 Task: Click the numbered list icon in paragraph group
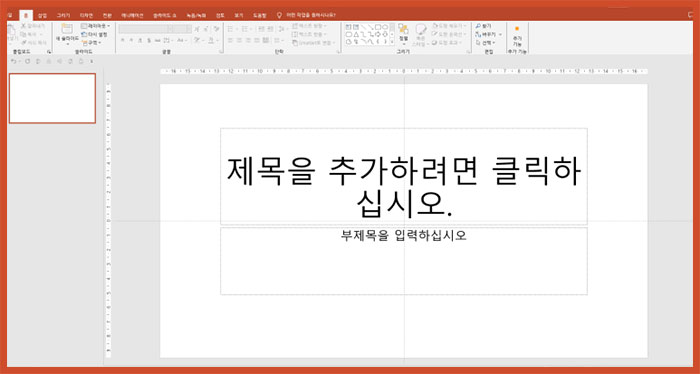click(244, 29)
